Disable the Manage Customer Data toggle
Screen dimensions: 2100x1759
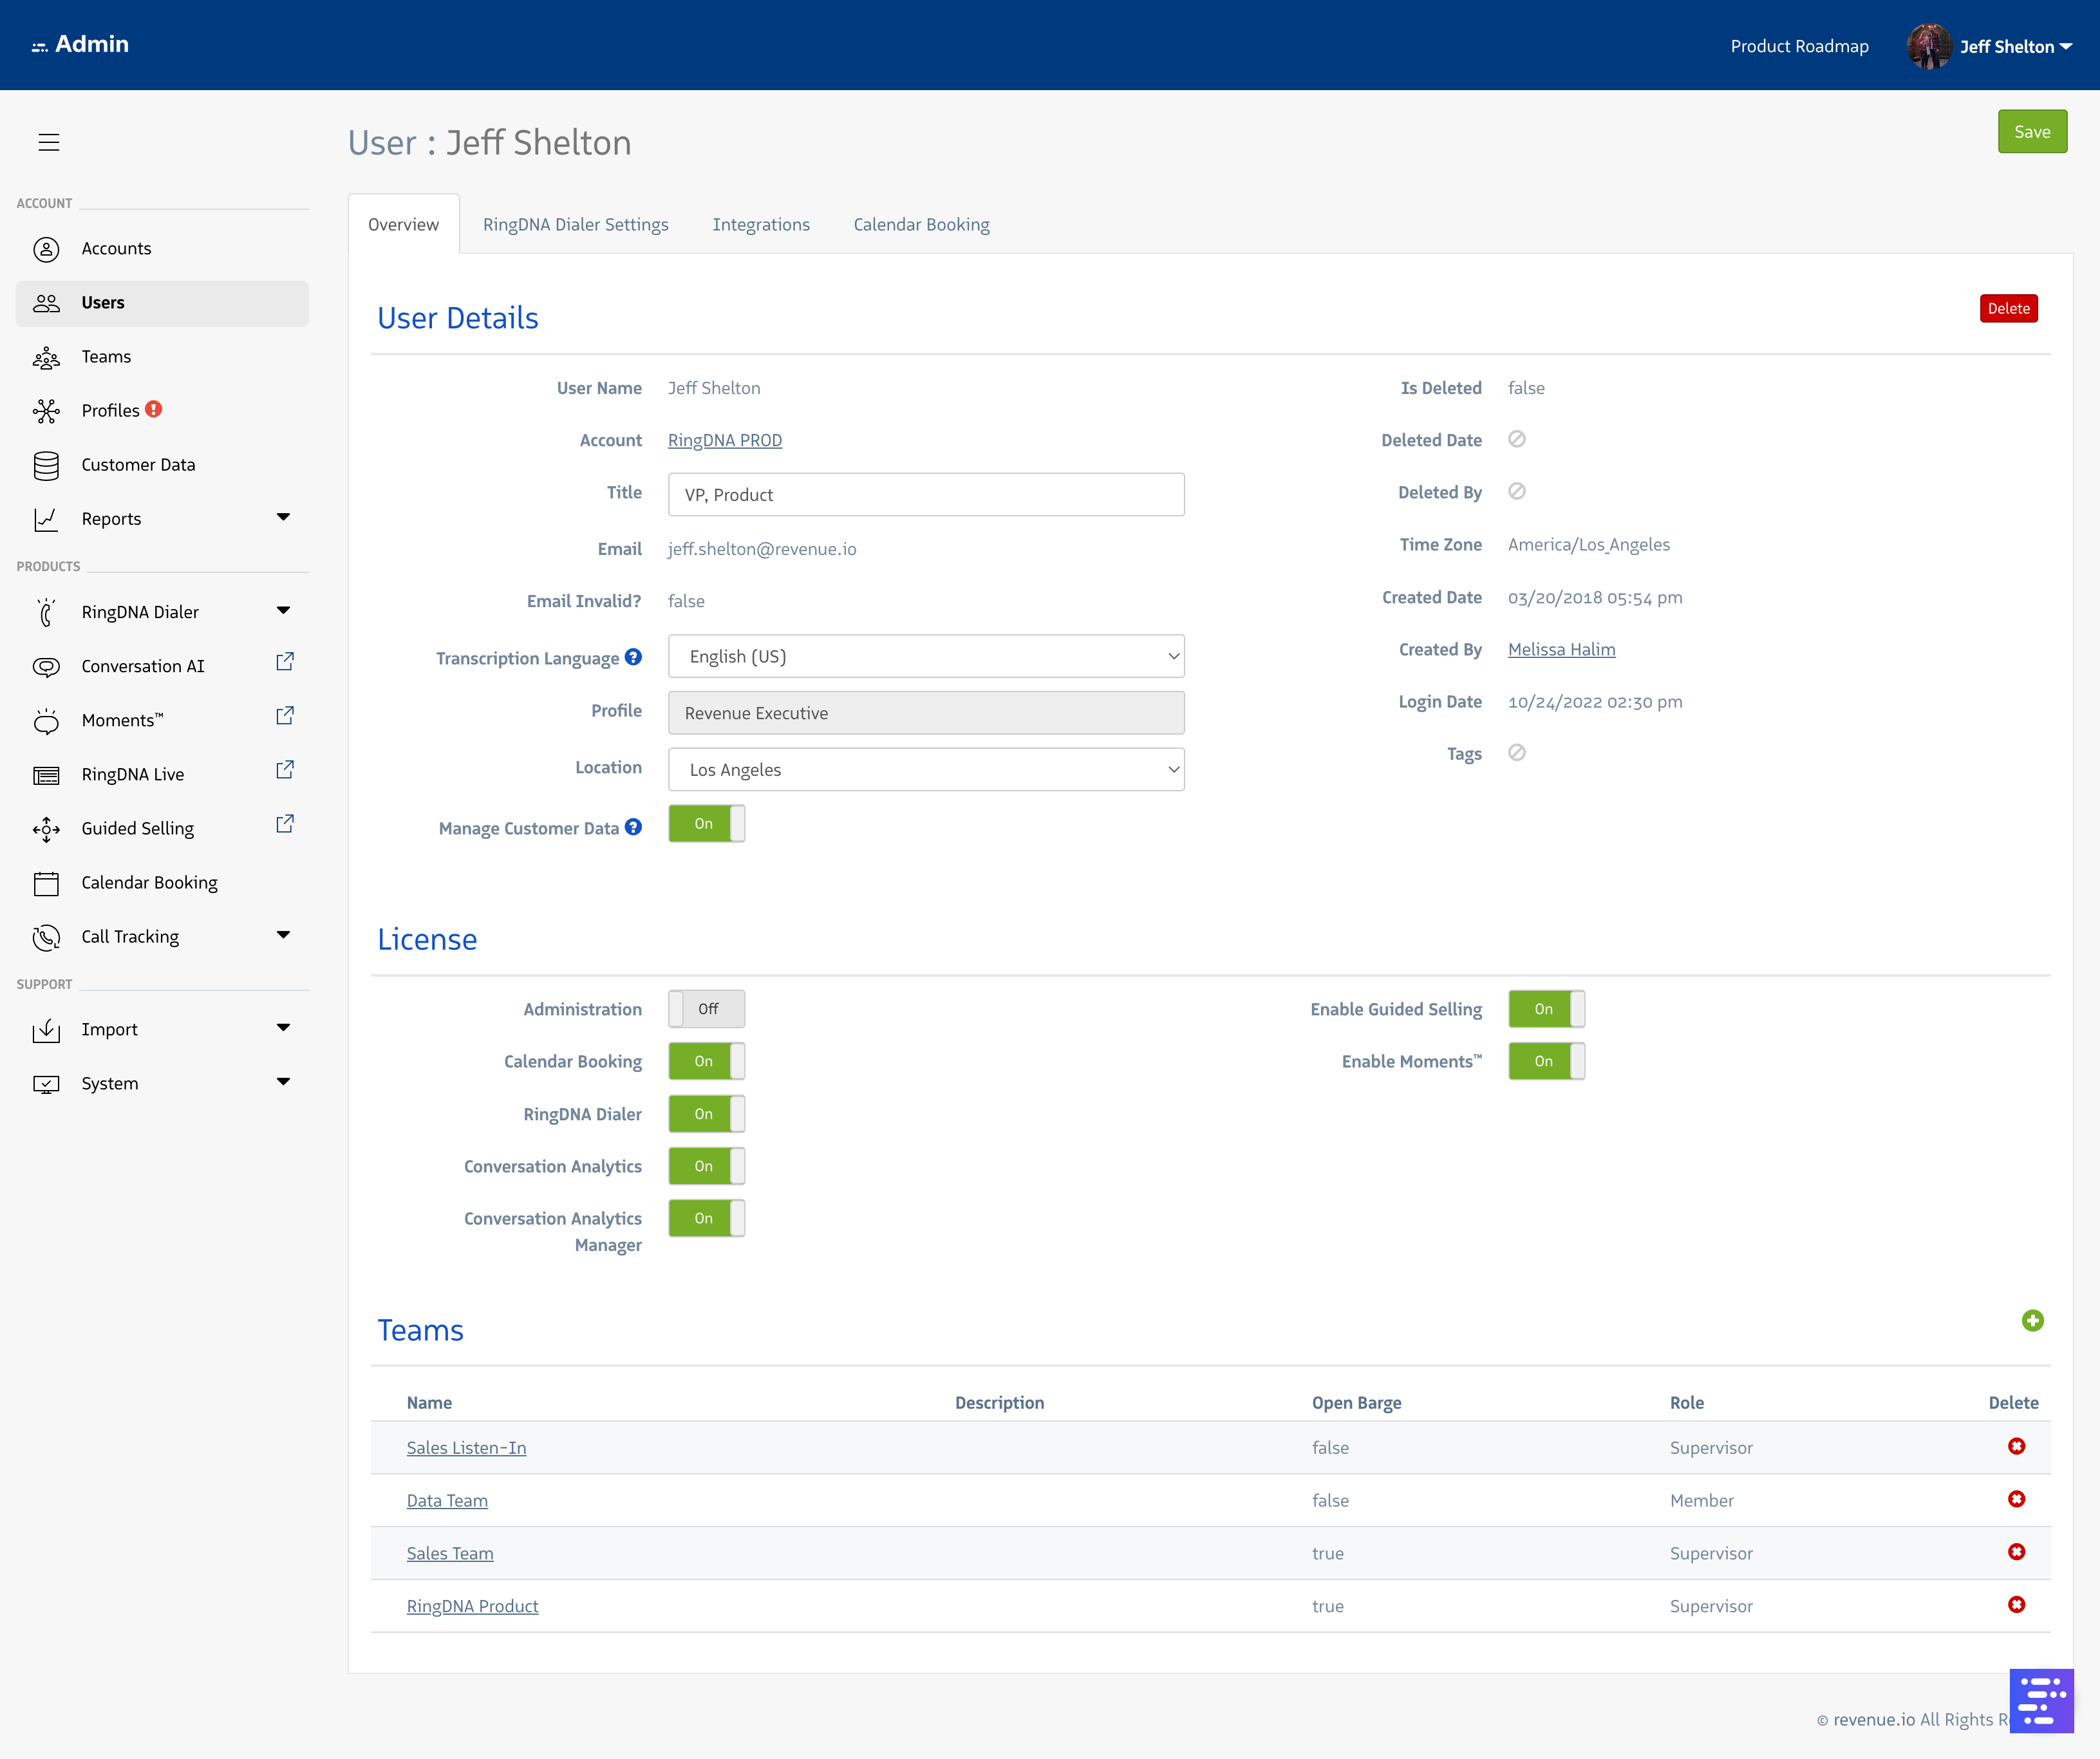coord(706,824)
